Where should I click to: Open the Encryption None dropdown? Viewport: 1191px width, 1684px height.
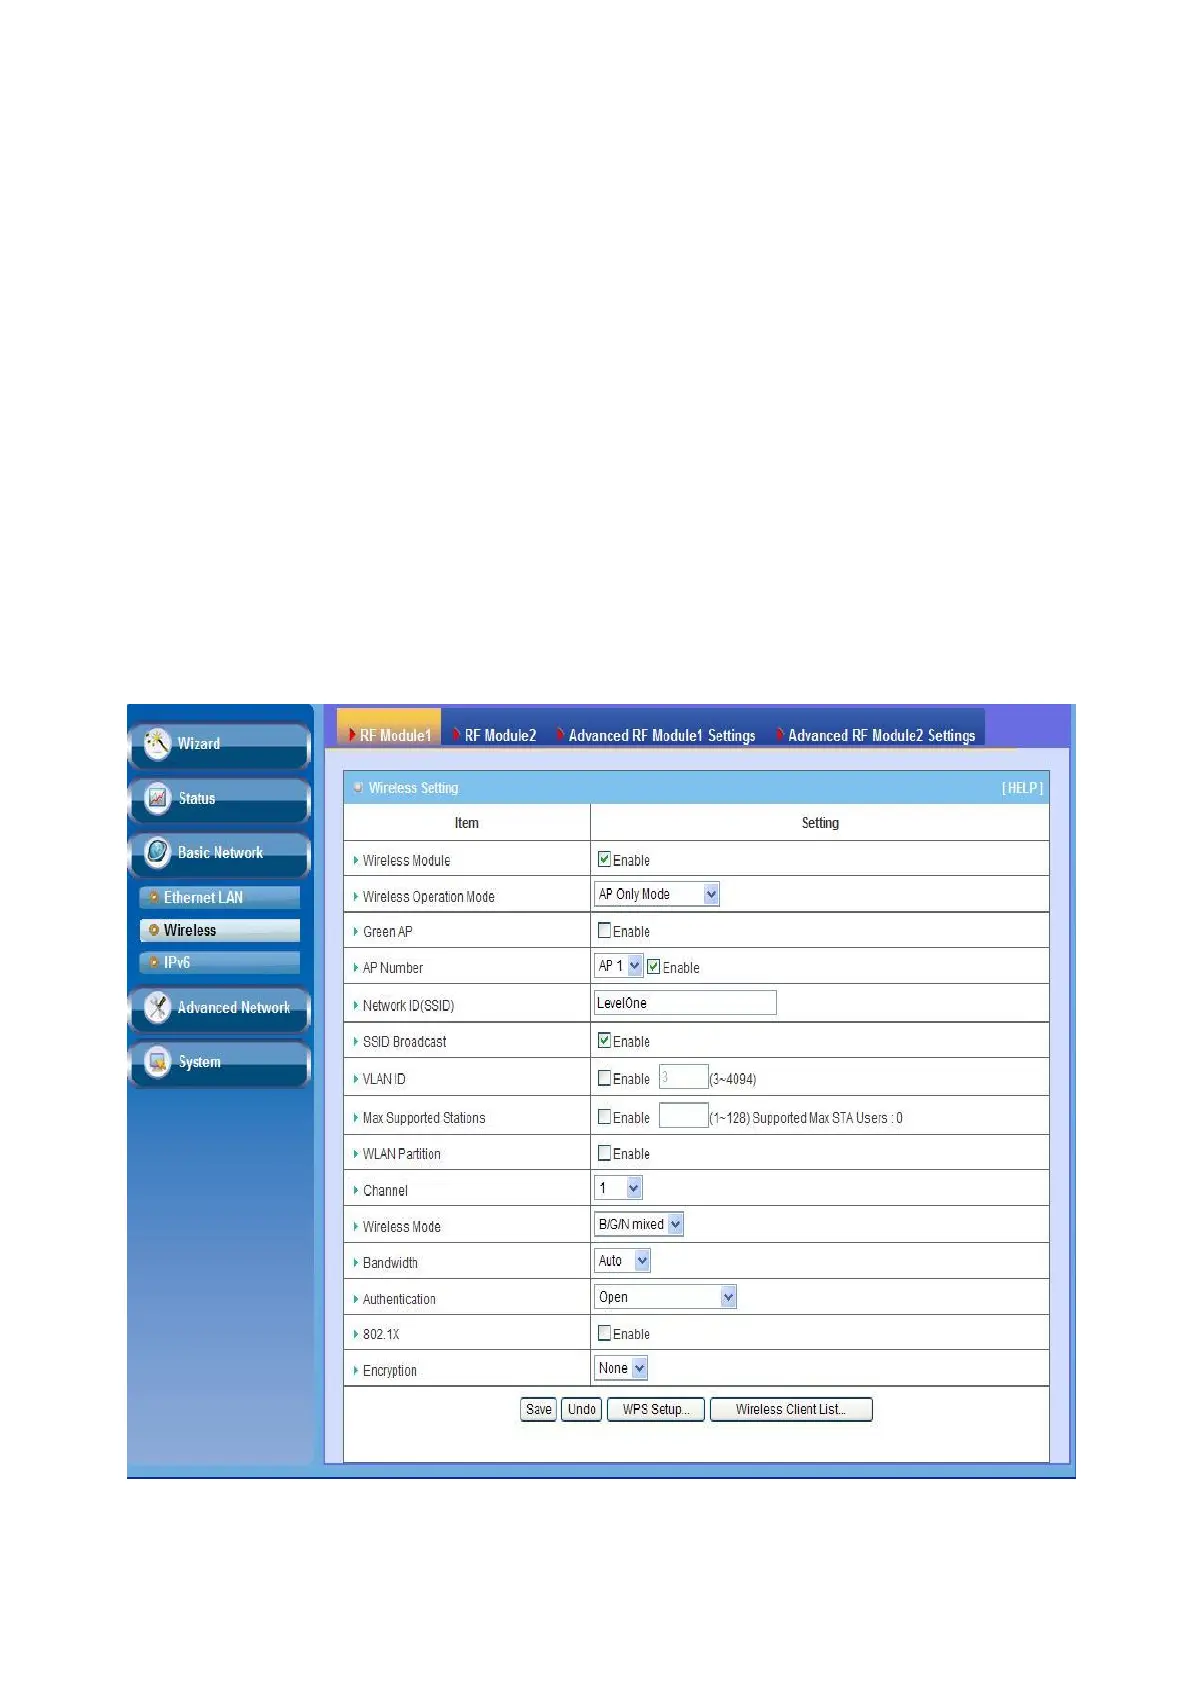point(622,1368)
